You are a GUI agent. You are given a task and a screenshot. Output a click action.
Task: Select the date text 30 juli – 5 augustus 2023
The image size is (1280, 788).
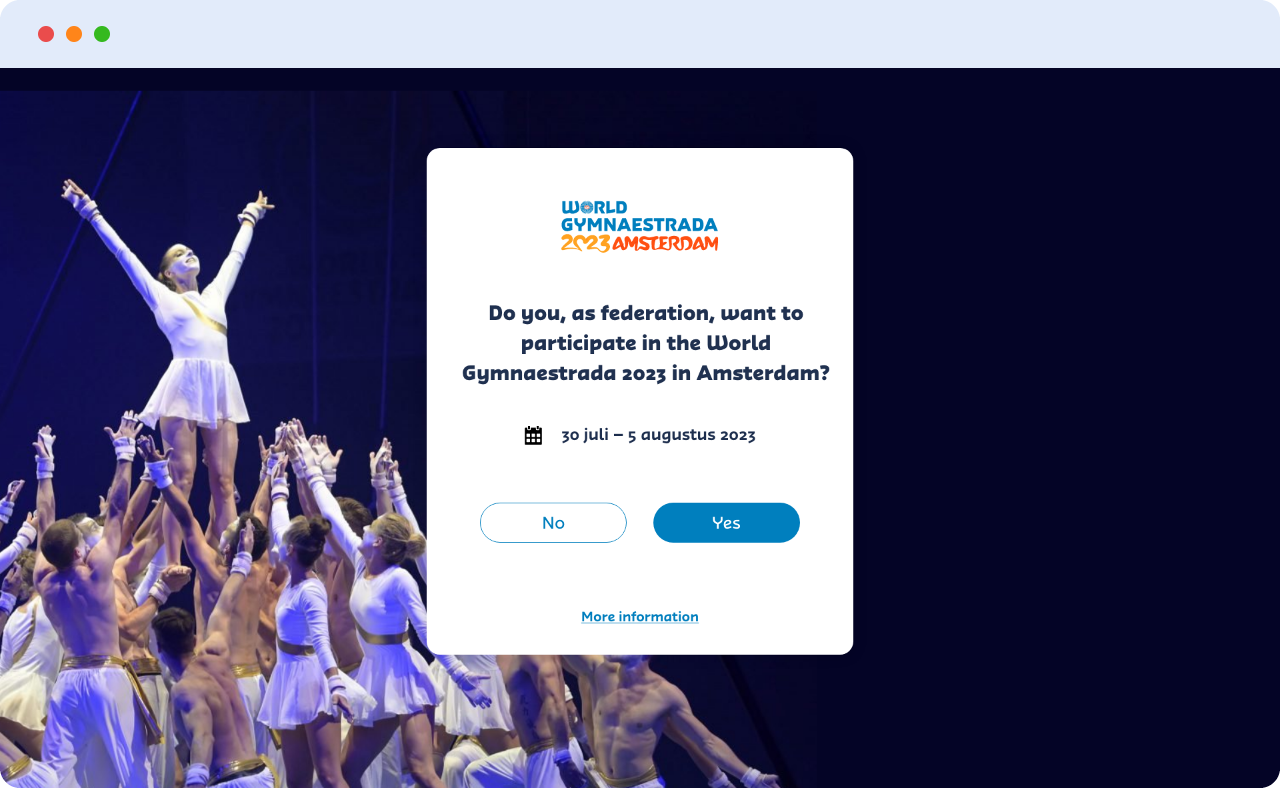coord(658,435)
